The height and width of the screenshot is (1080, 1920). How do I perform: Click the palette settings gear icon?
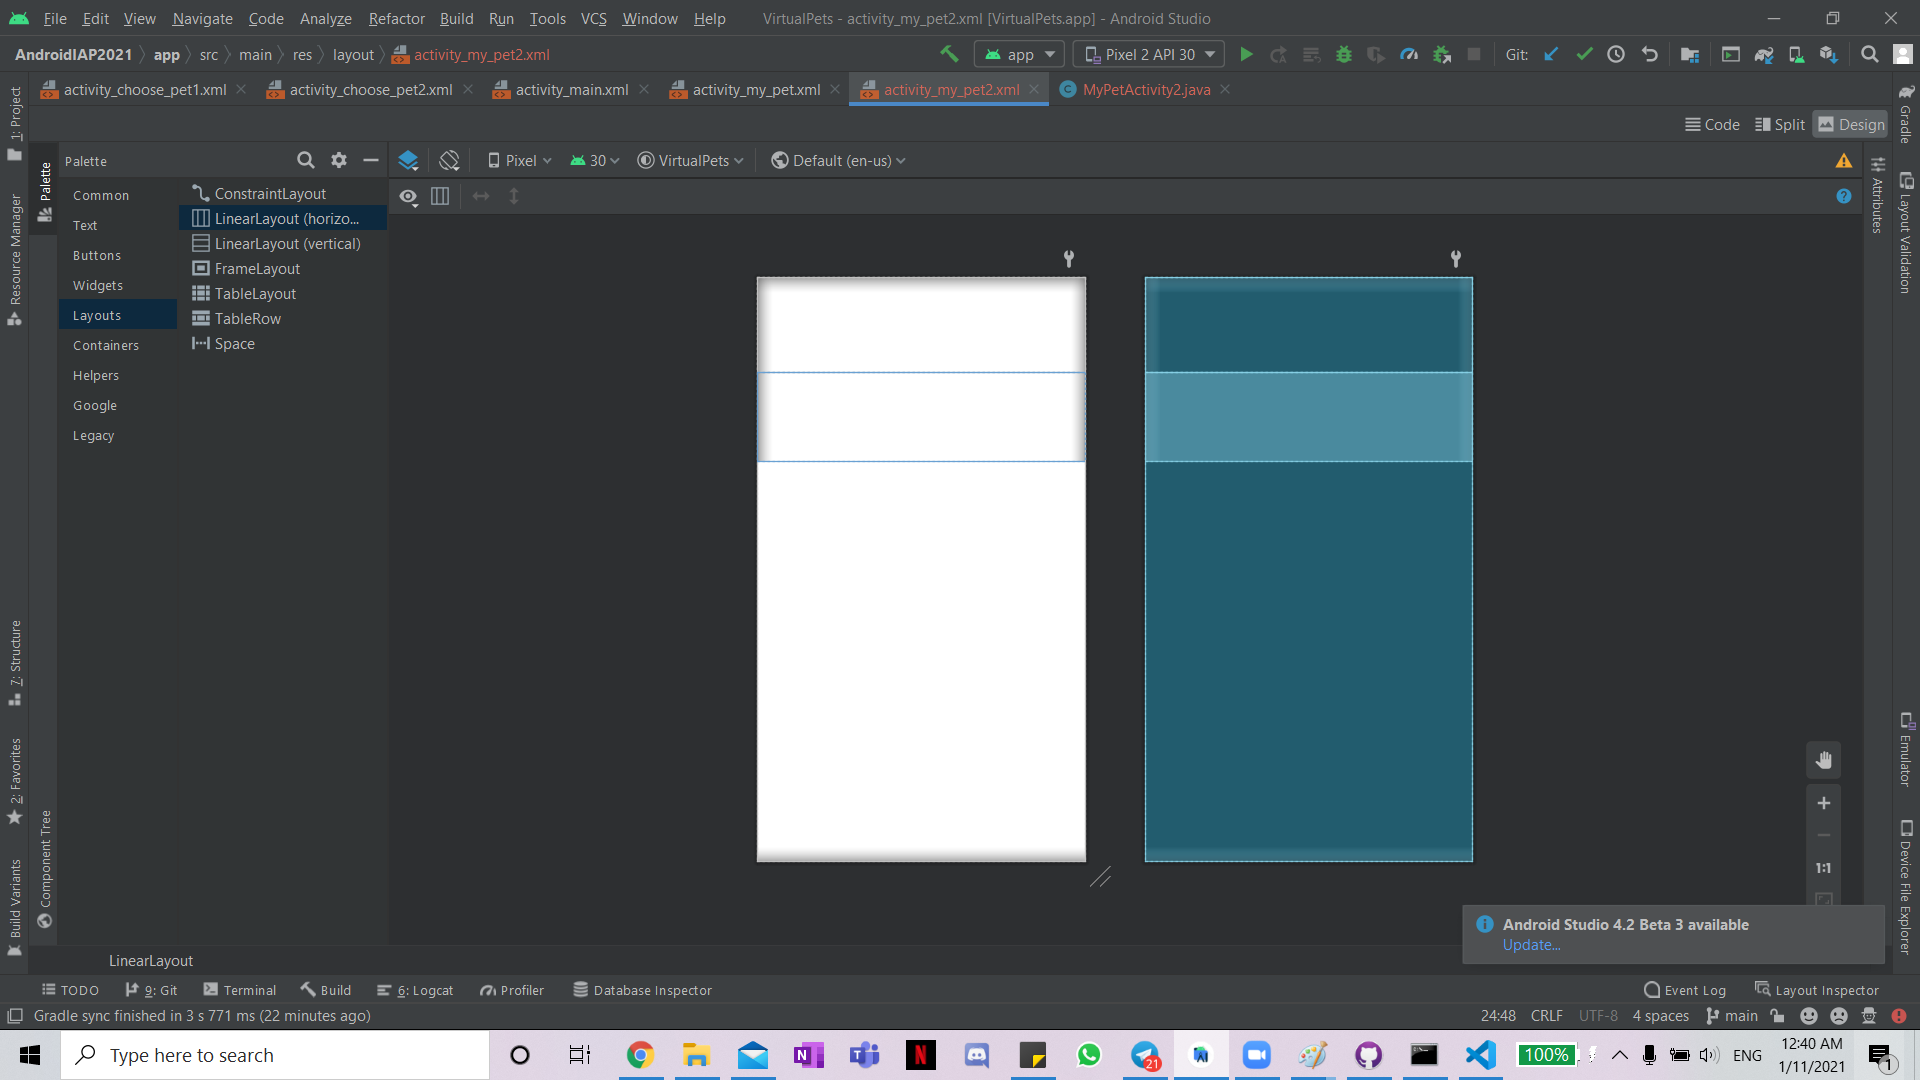[339, 160]
